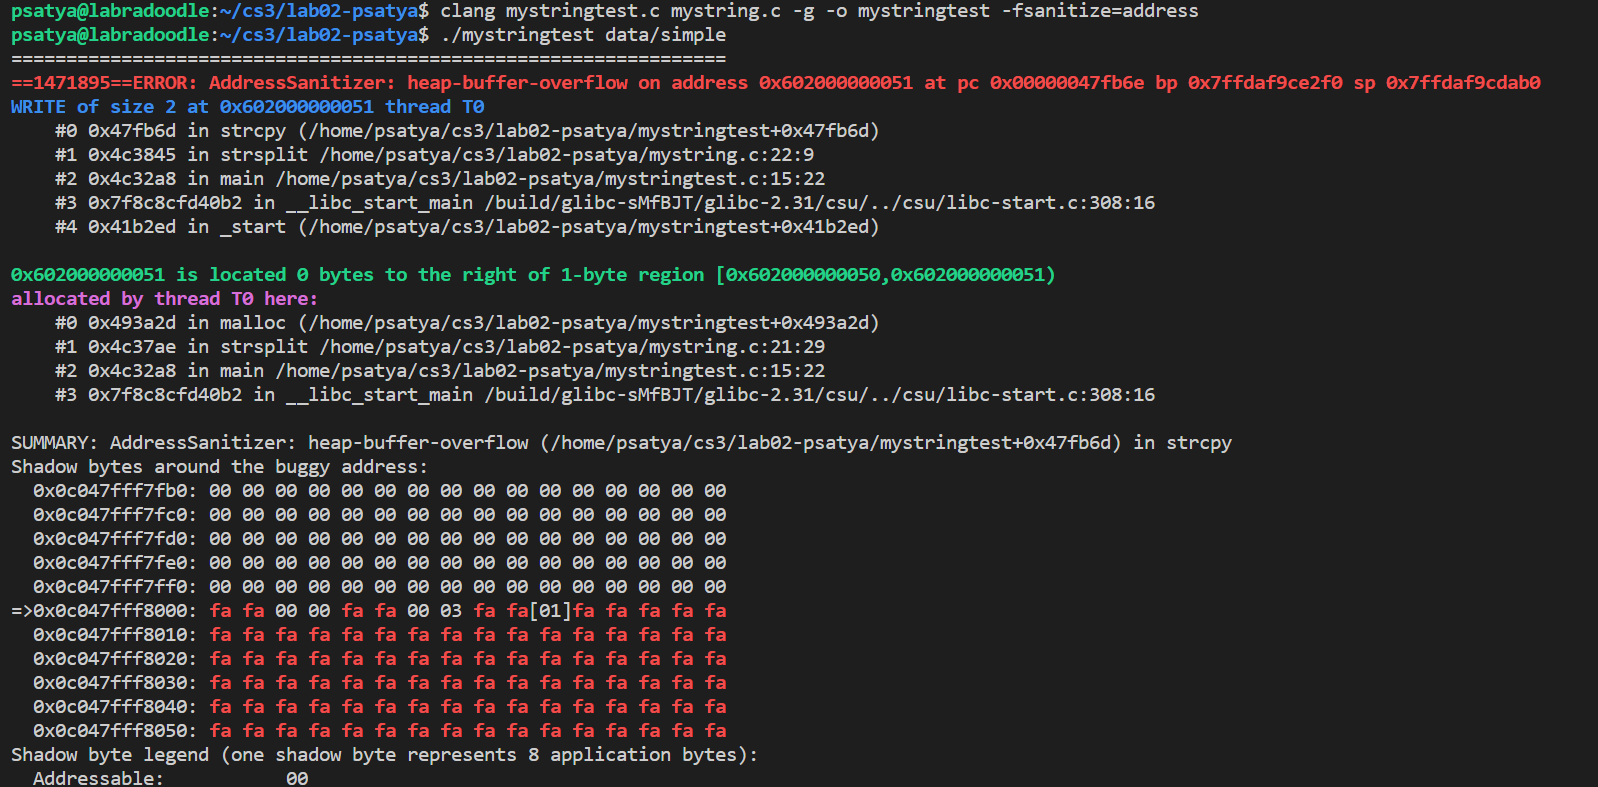Click the clang compile command line
1598x787 pixels.
click(x=819, y=11)
